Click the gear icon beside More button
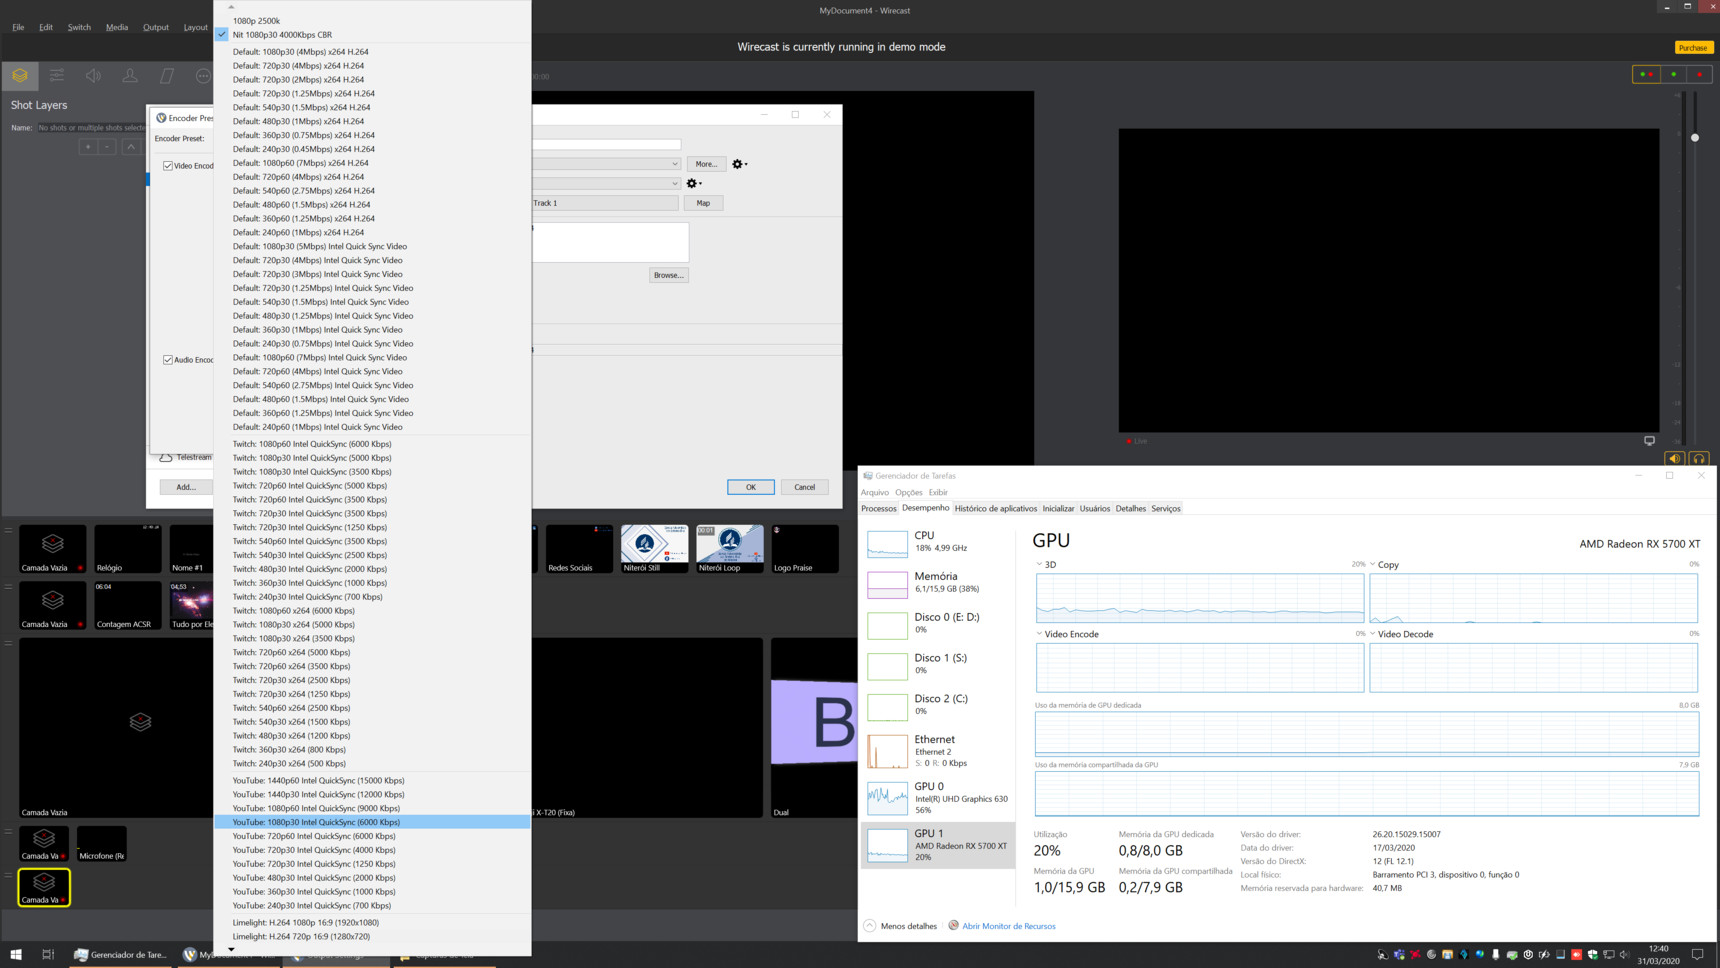1720x968 pixels. coord(739,164)
